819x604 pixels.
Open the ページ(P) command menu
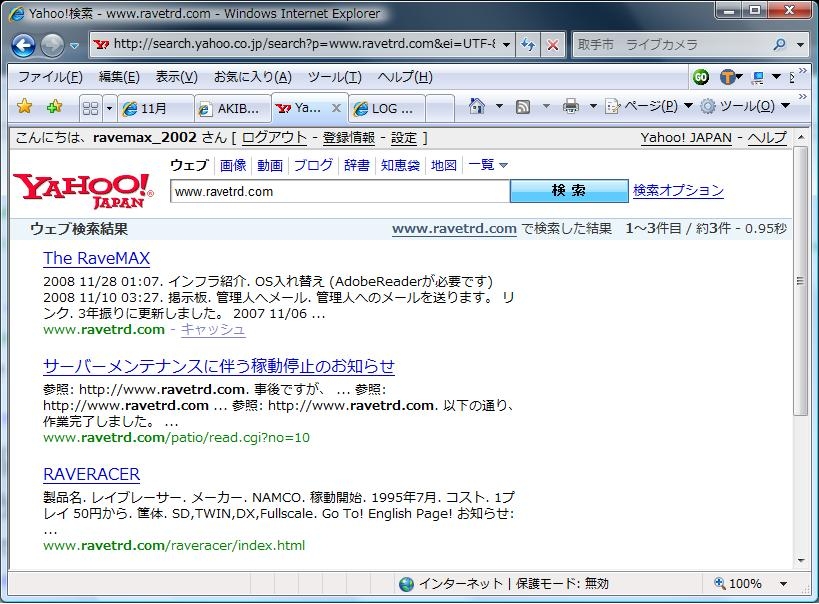(649, 106)
